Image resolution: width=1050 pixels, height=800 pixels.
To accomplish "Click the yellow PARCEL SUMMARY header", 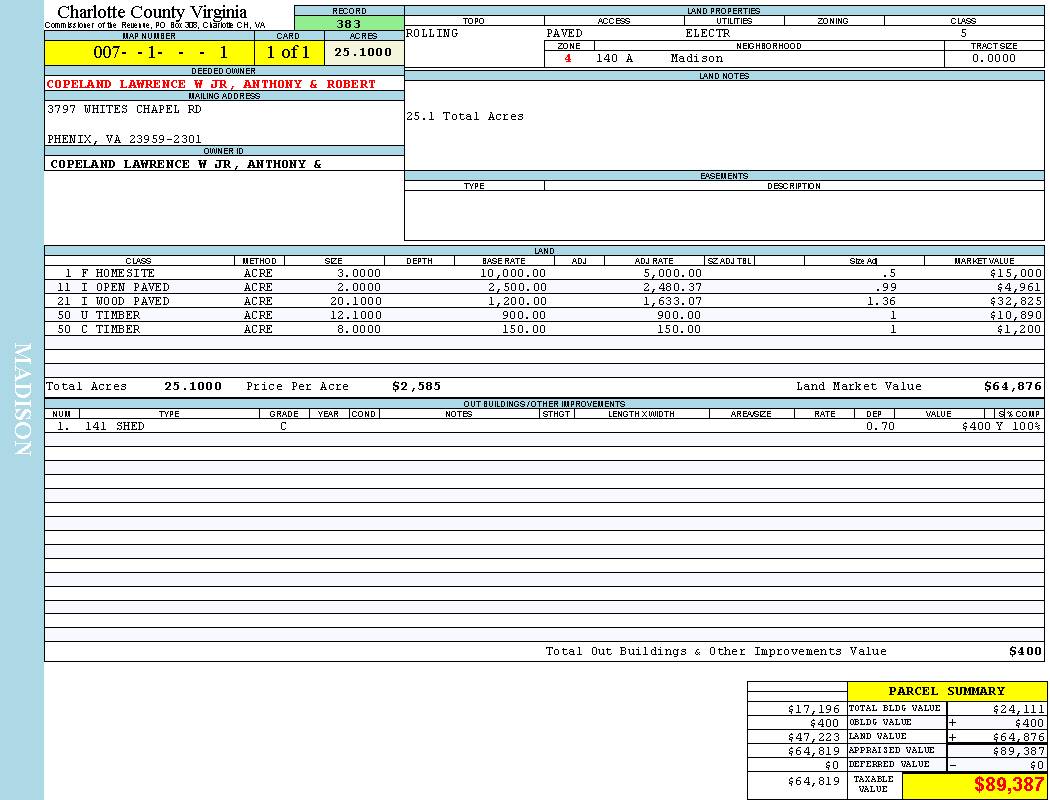I will (x=946, y=691).
